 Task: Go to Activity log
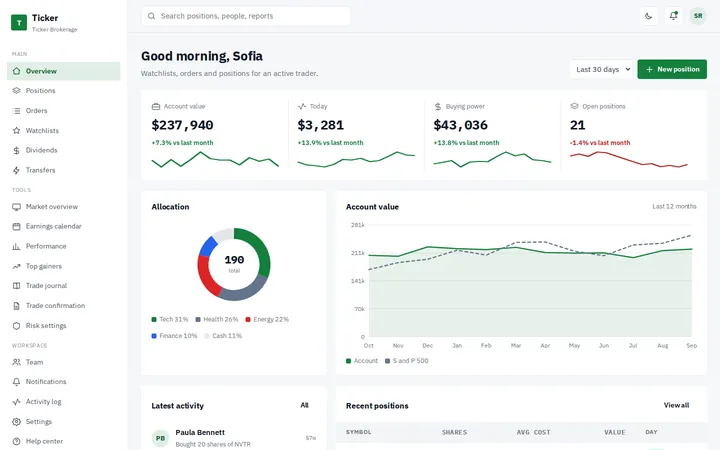click(x=63, y=402)
